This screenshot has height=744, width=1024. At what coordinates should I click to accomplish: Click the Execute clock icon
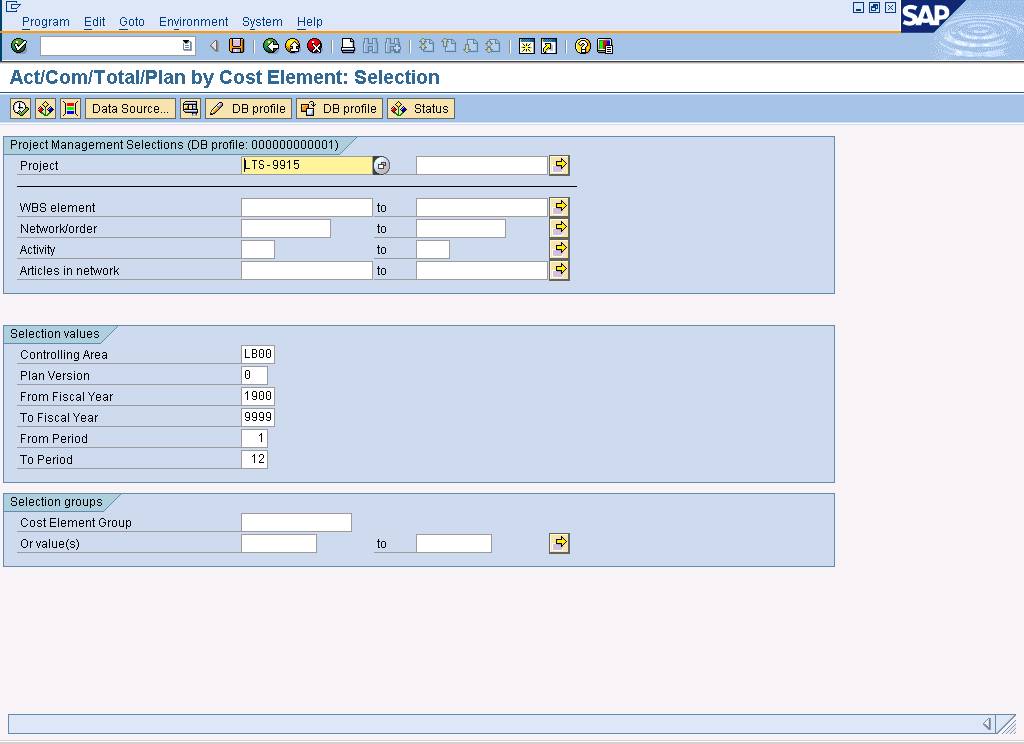tap(20, 108)
